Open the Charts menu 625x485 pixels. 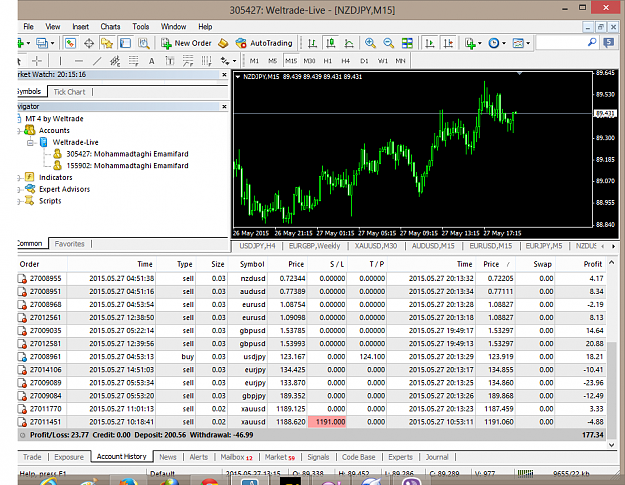coord(110,27)
